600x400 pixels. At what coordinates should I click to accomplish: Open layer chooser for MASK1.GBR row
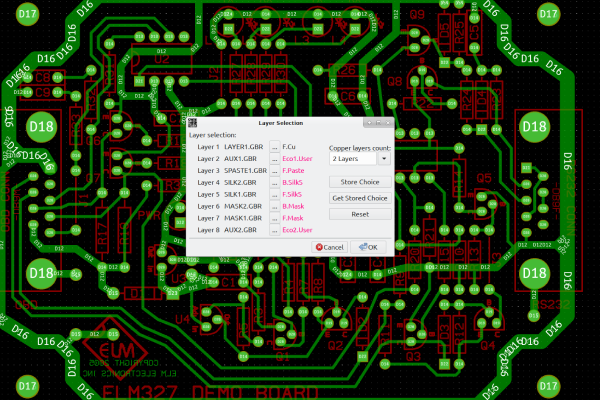pos(274,218)
